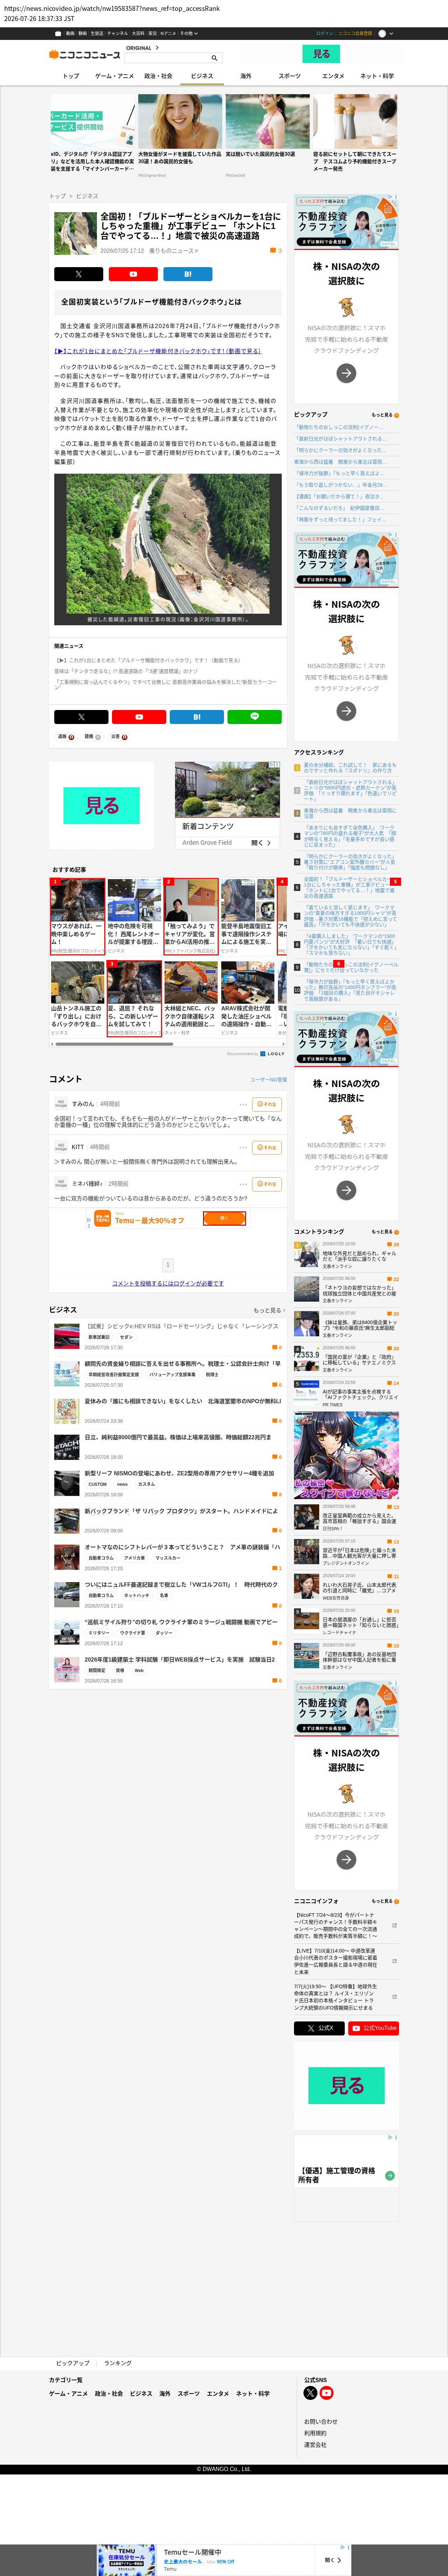This screenshot has height=2576, width=448.
Task: Click それな on すみのん's comment
Action: 267,1104
